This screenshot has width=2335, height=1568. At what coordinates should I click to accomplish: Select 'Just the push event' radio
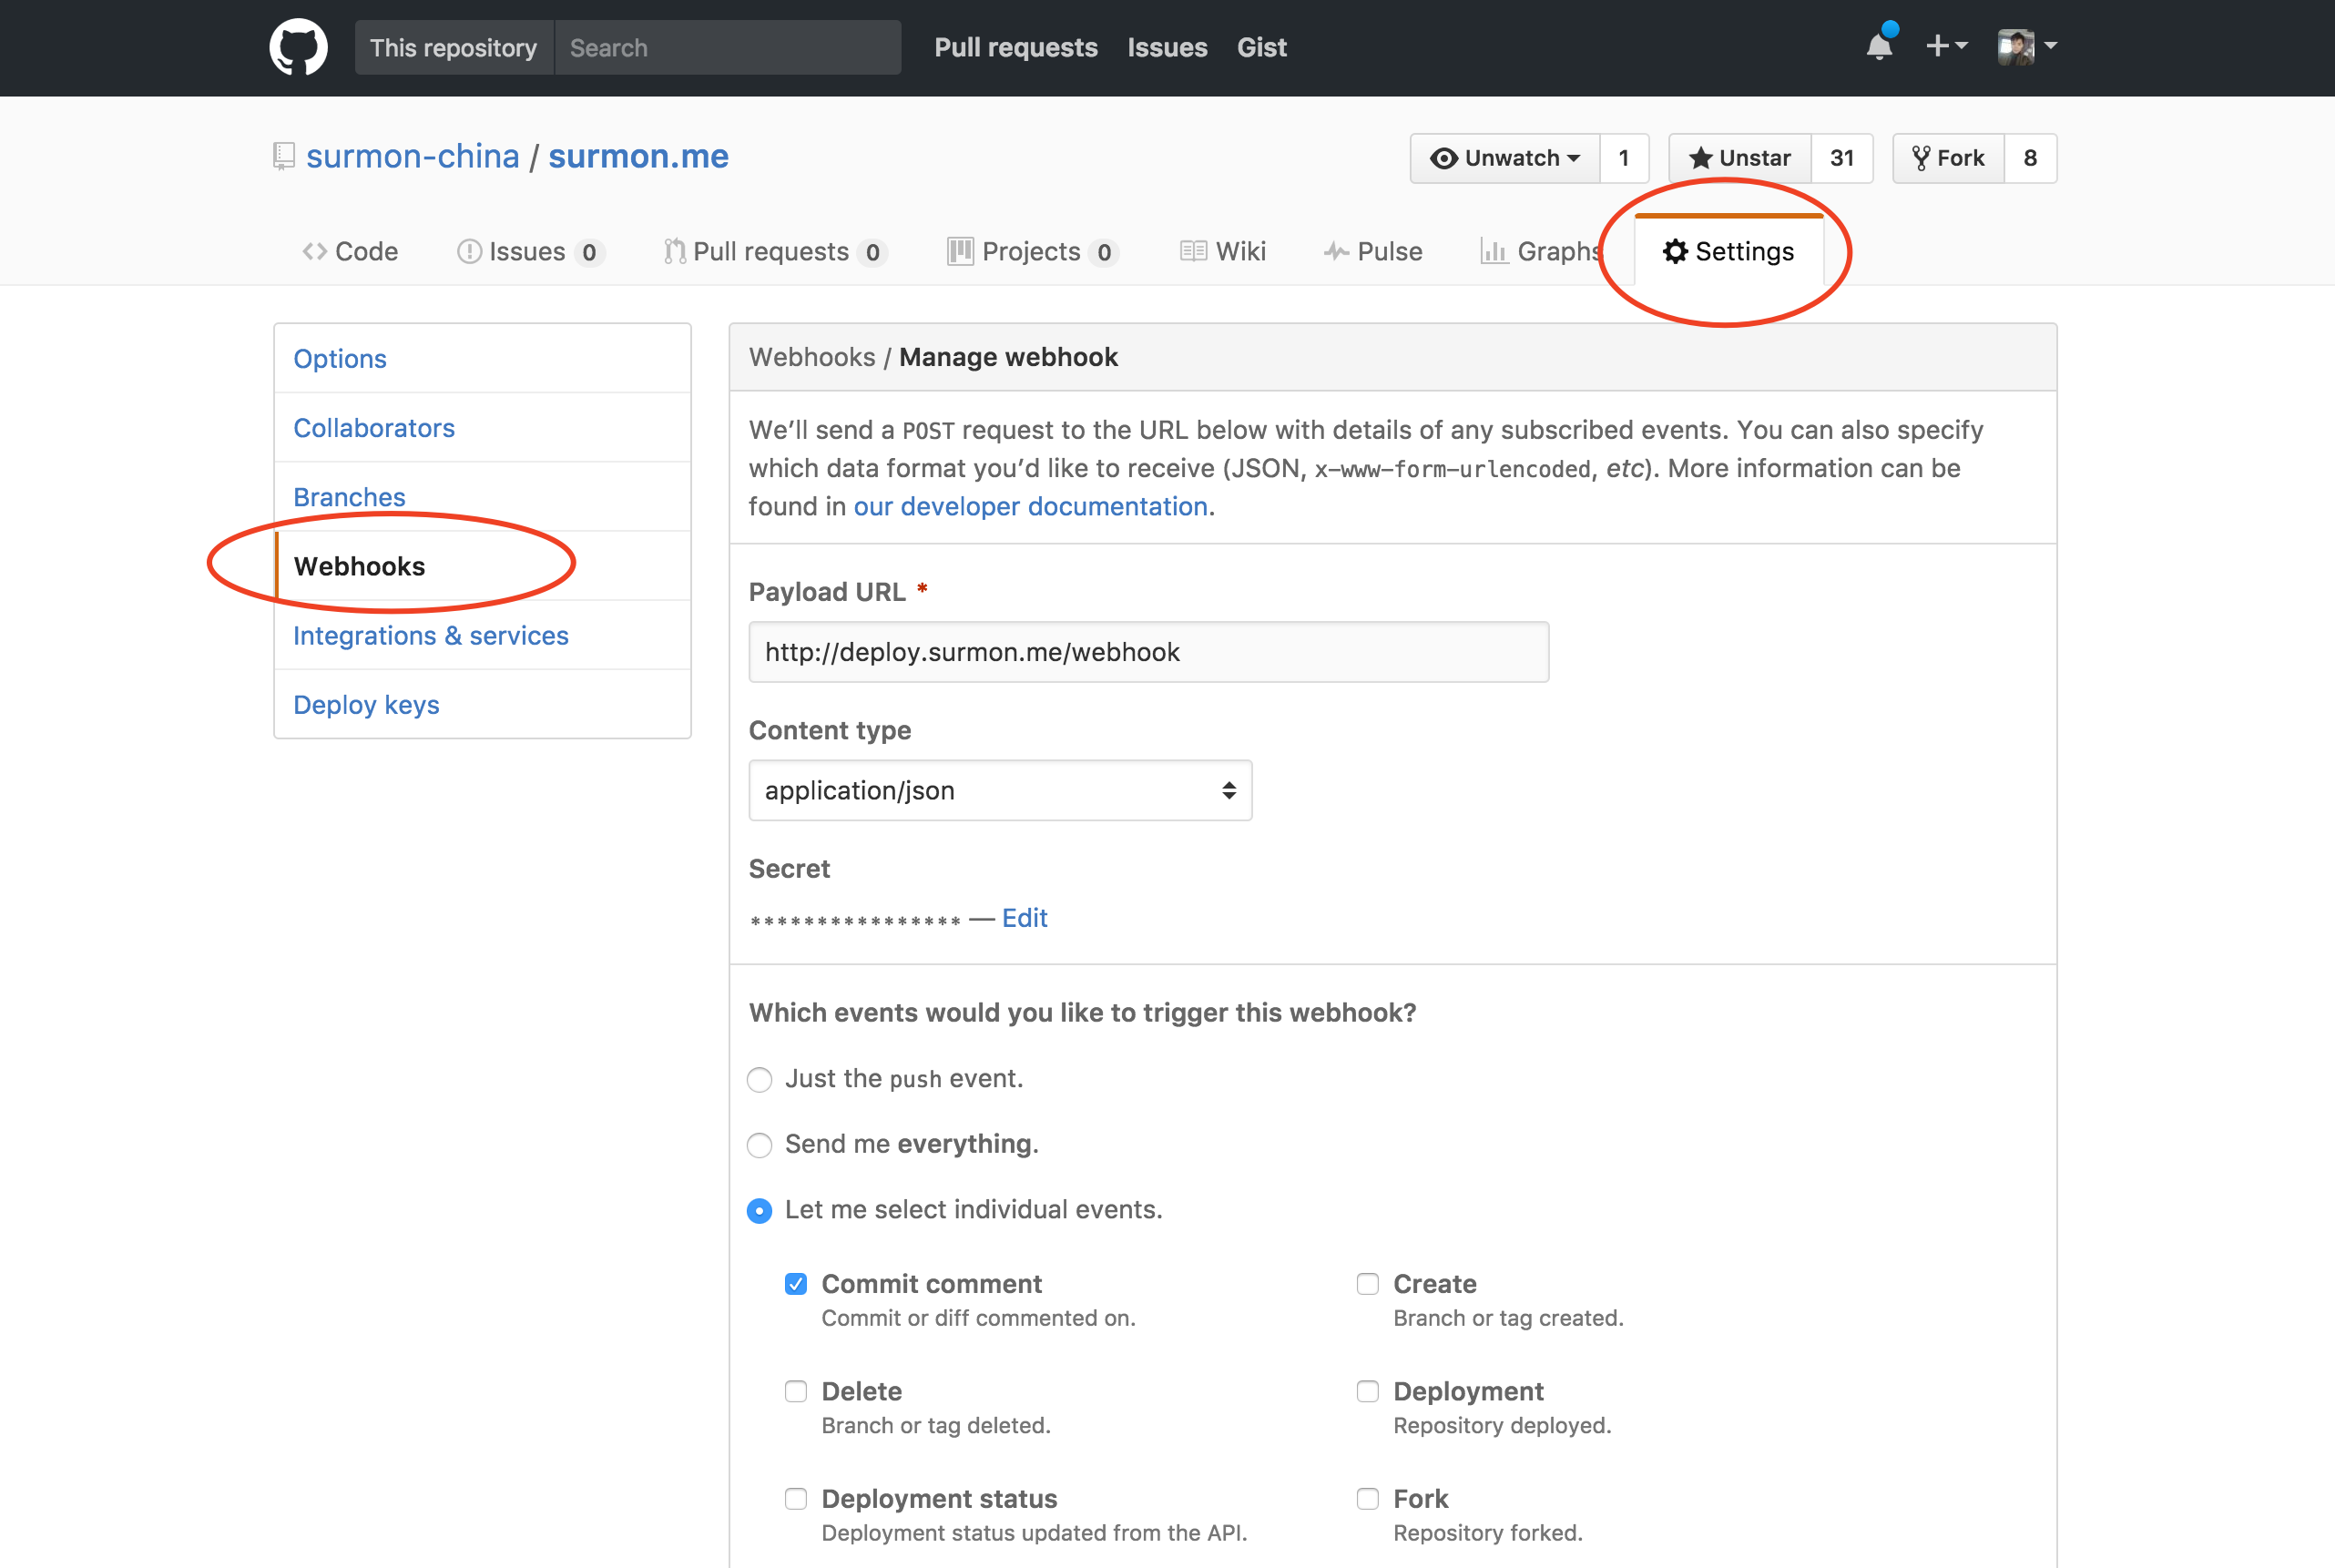[x=760, y=1080]
